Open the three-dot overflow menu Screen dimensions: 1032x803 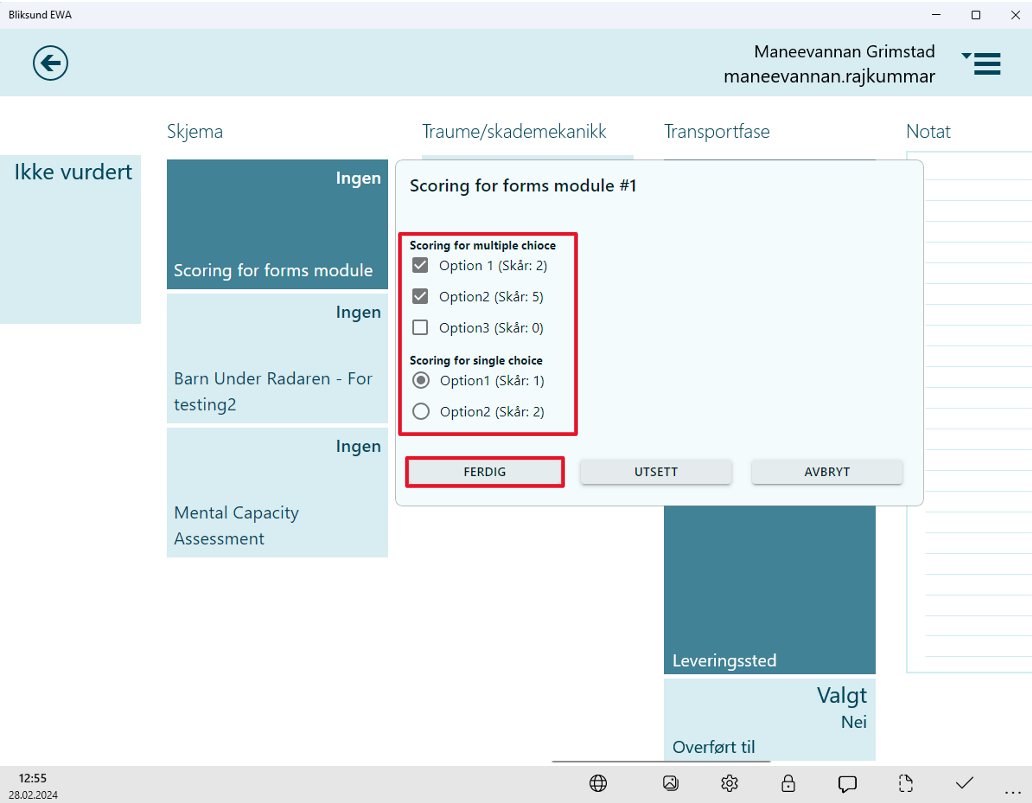tap(1013, 793)
